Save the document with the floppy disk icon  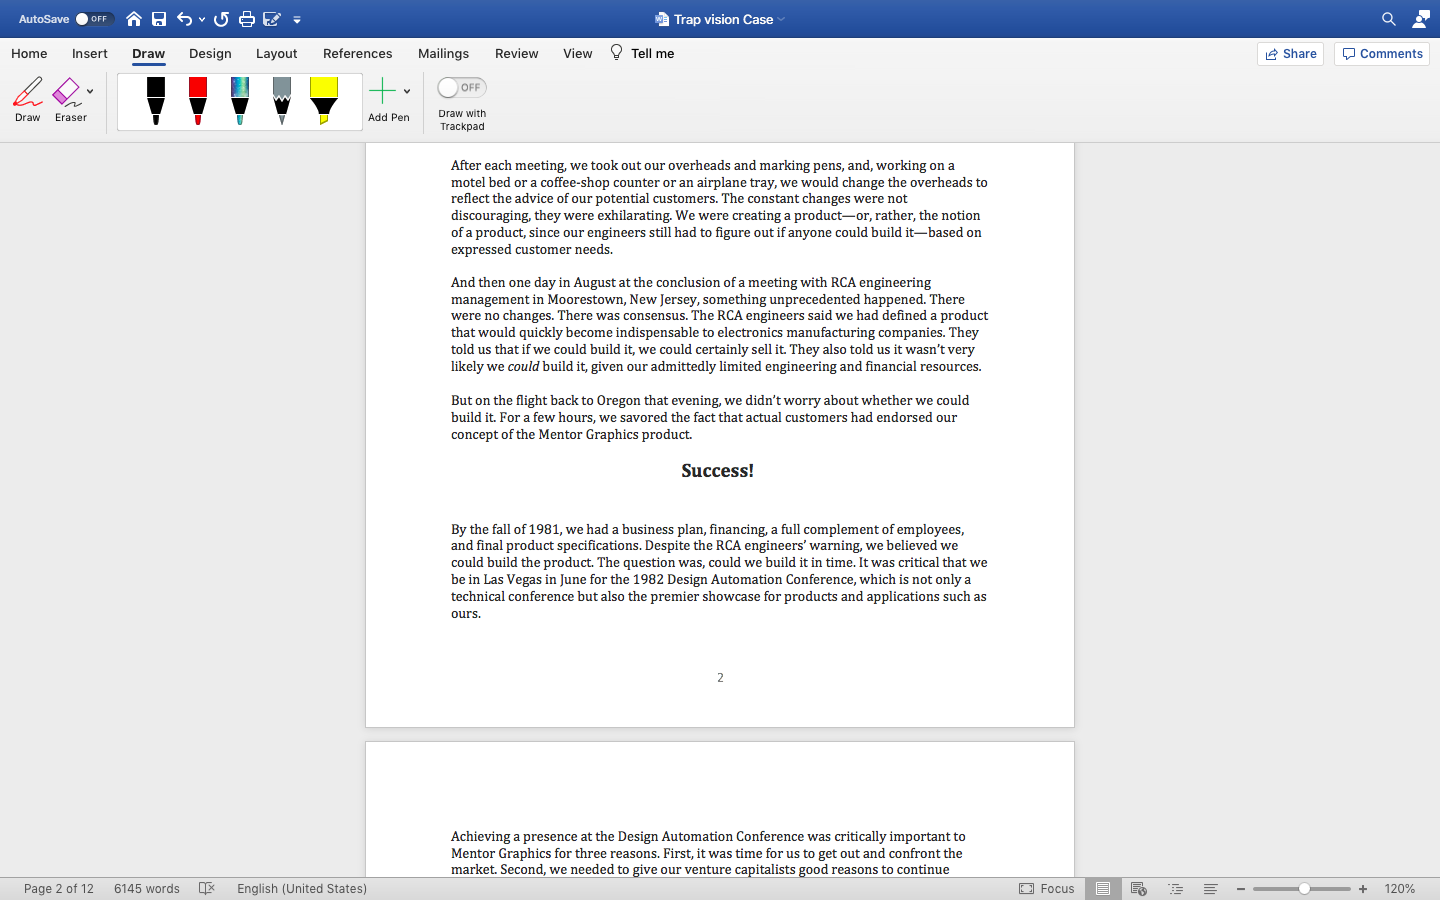159,19
